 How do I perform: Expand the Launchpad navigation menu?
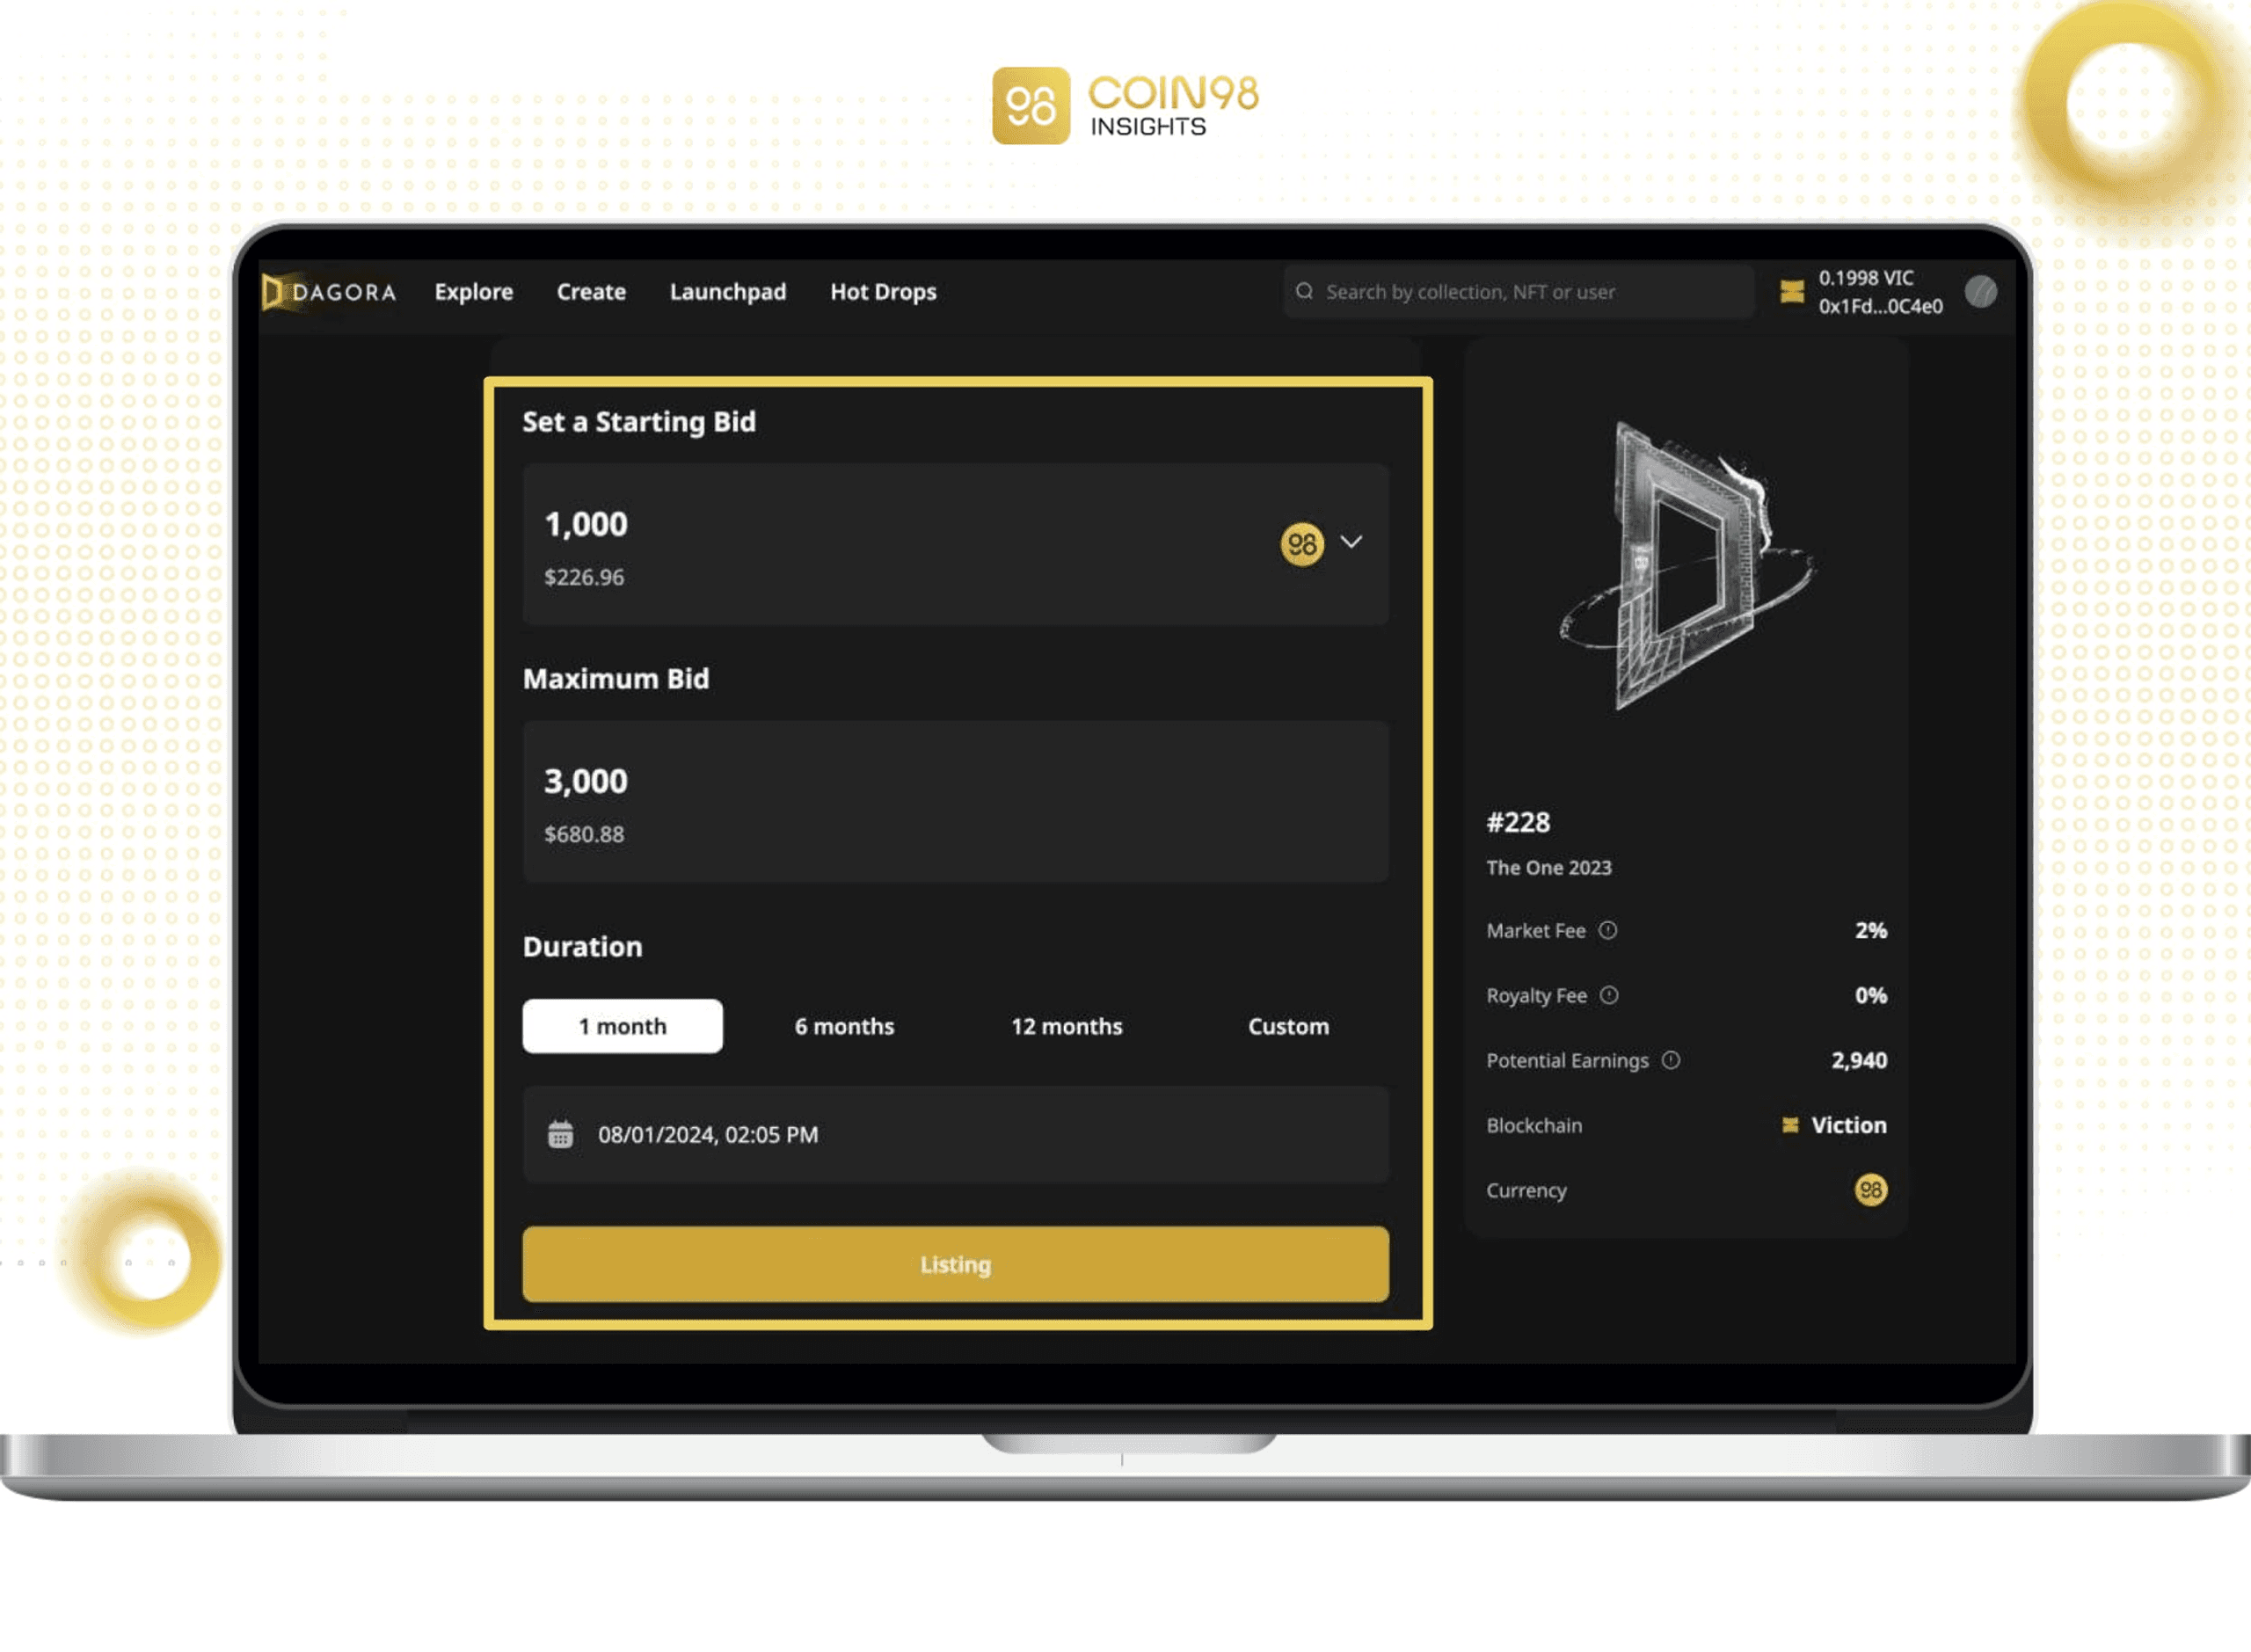(725, 292)
